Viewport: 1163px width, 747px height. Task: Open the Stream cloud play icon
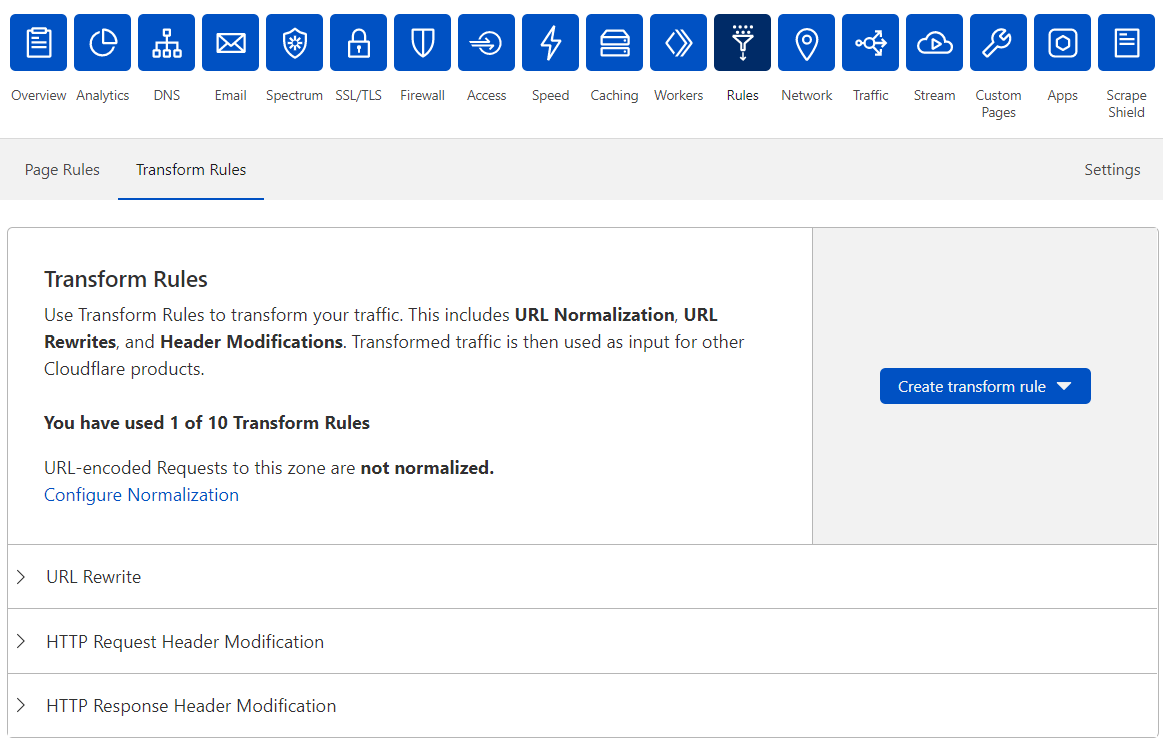pos(935,43)
